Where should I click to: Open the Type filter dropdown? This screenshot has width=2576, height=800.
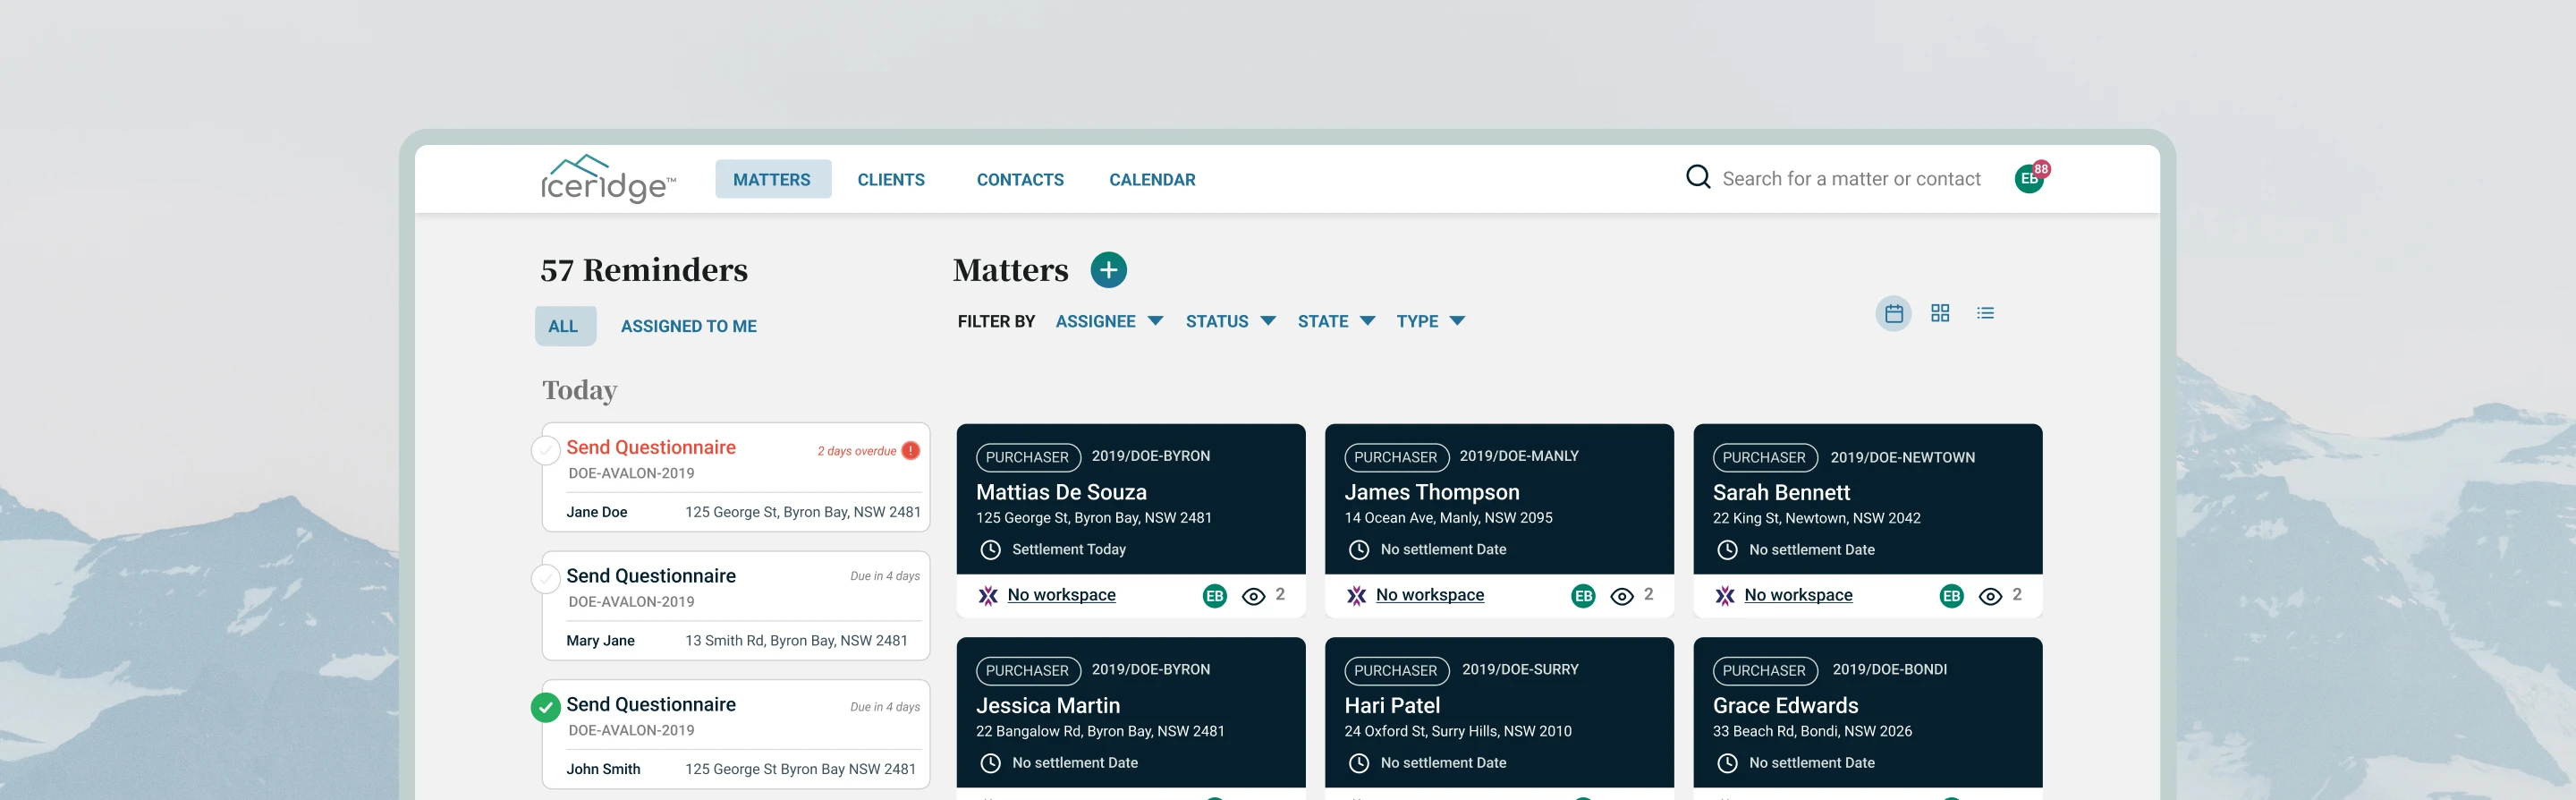[x=1430, y=321]
